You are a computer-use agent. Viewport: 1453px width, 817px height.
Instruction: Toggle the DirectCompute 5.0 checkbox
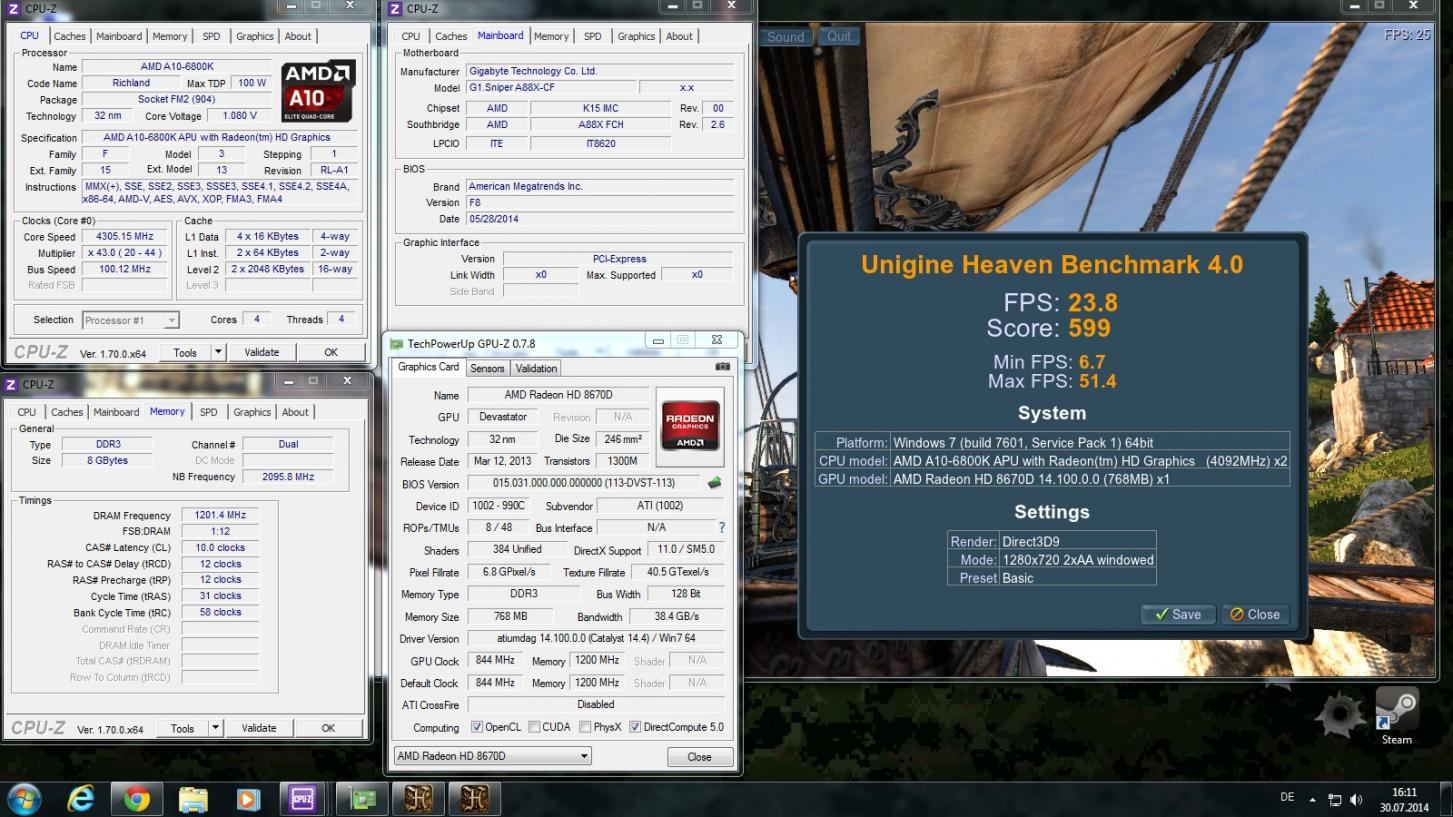pyautogui.click(x=635, y=727)
